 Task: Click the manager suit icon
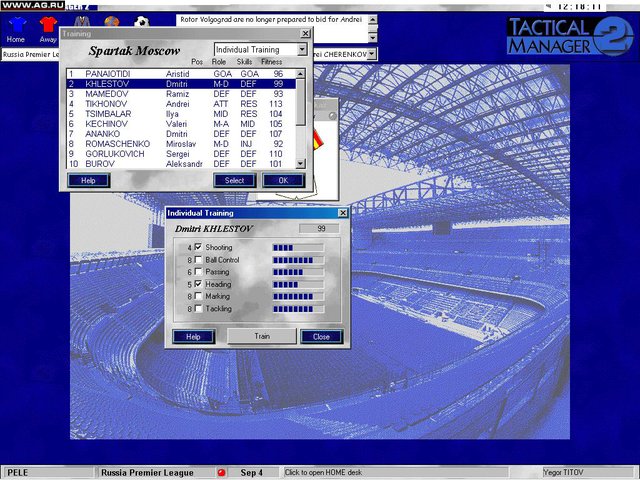83,22
